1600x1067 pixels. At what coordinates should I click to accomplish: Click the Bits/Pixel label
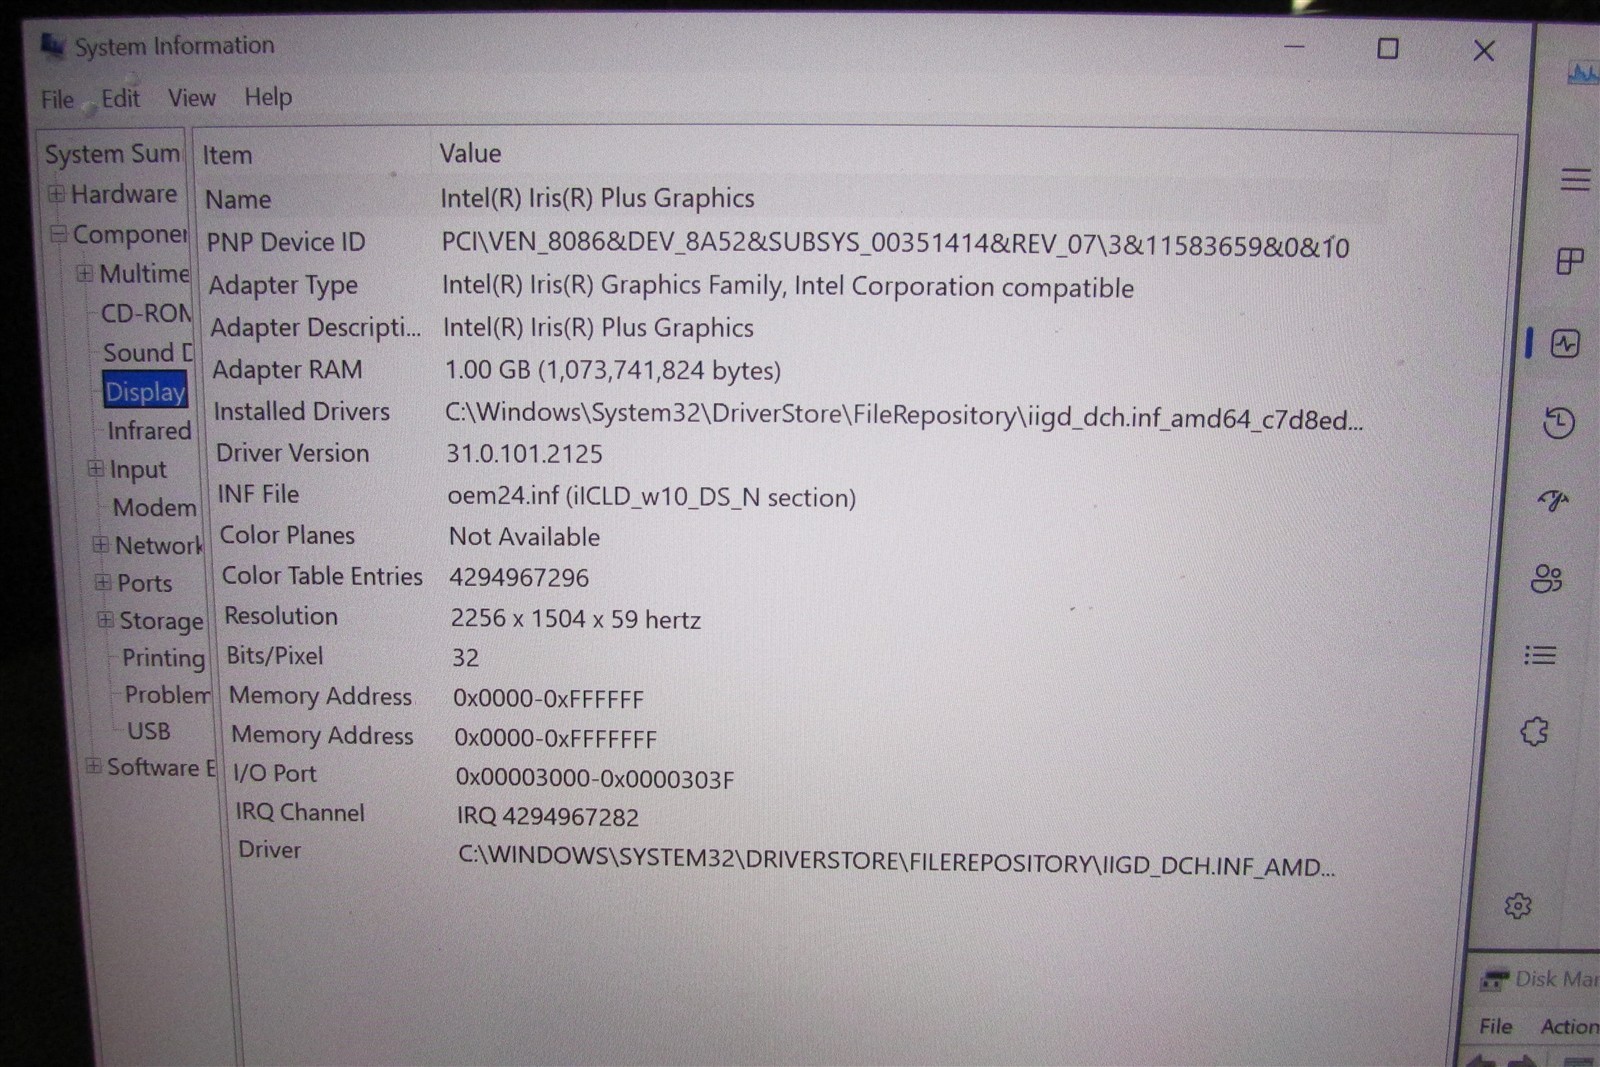[275, 656]
